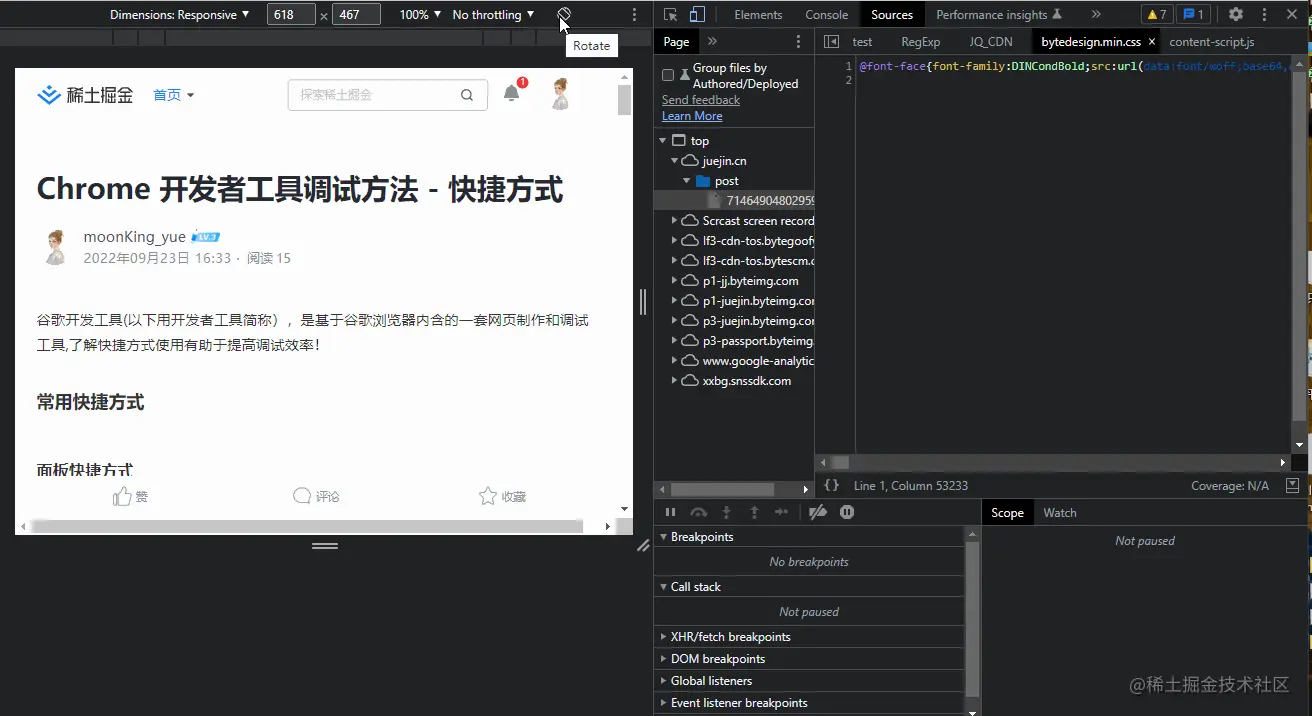This screenshot has height=716, width=1312.
Task: Open the 100% zoom dropdown
Action: click(x=420, y=15)
